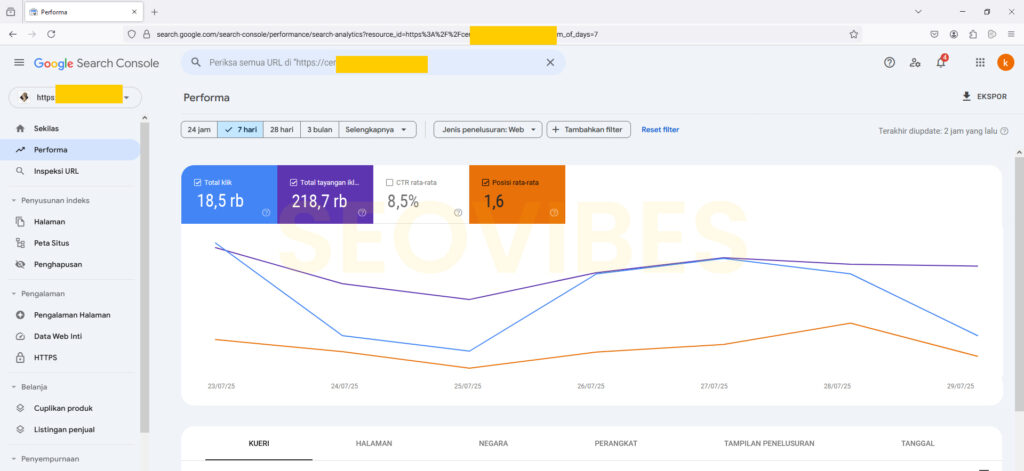Viewport: 1024px width, 471px height.
Task: Open the notifications bell icon
Action: [940, 63]
